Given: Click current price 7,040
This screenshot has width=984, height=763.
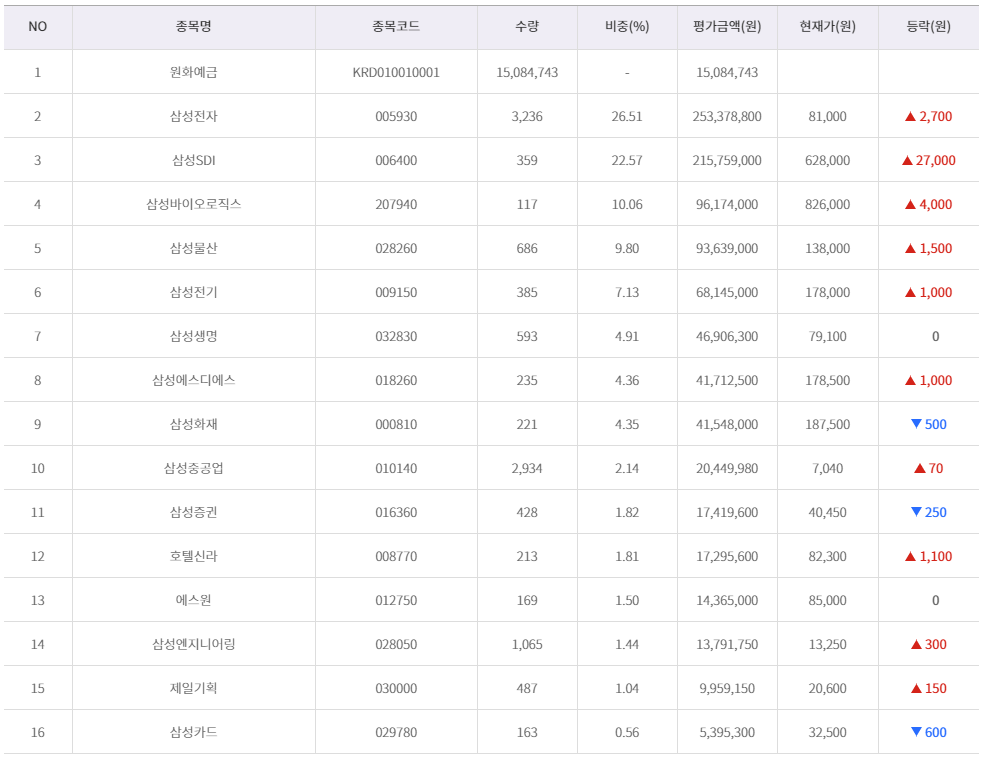Looking at the screenshot, I should click(x=828, y=467).
